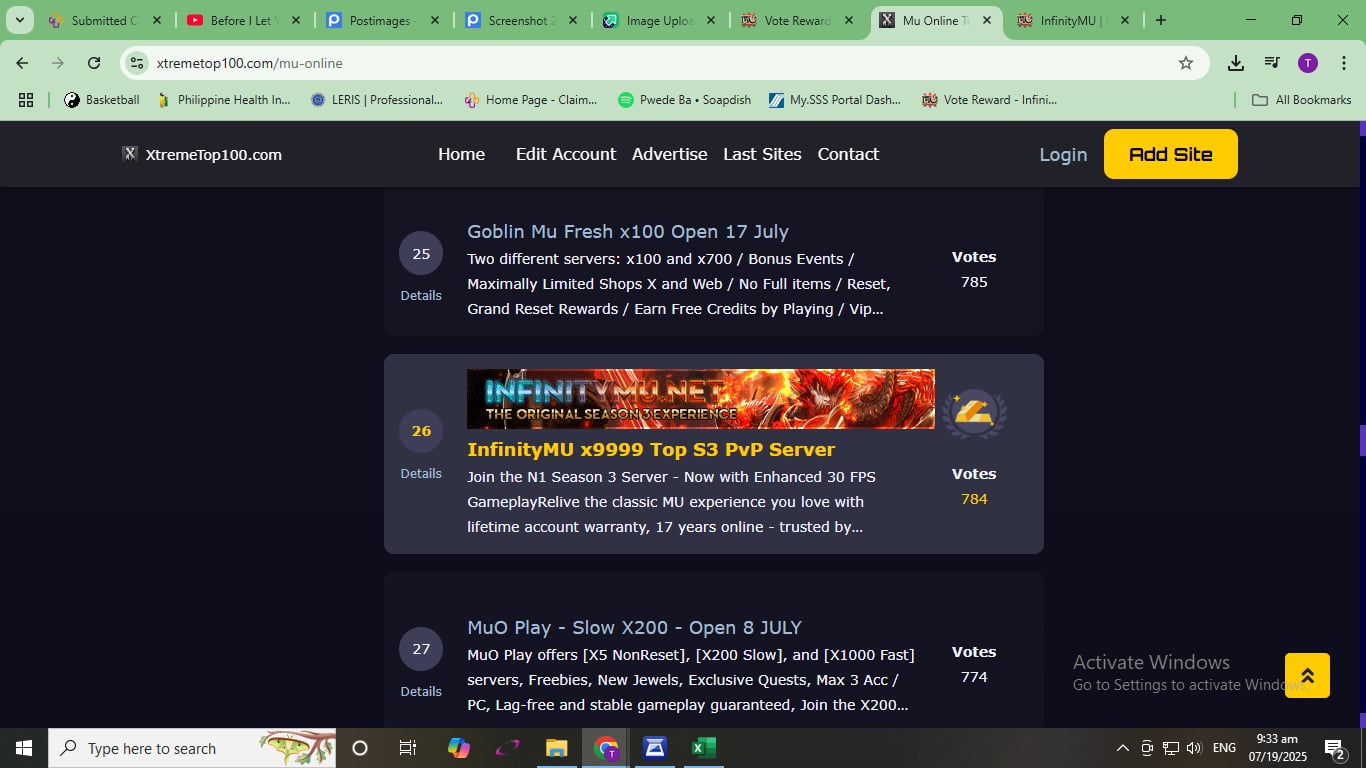Viewport: 1366px width, 768px height.
Task: Open the Pwede Ba • Soapdish bookmark
Action: point(685,99)
